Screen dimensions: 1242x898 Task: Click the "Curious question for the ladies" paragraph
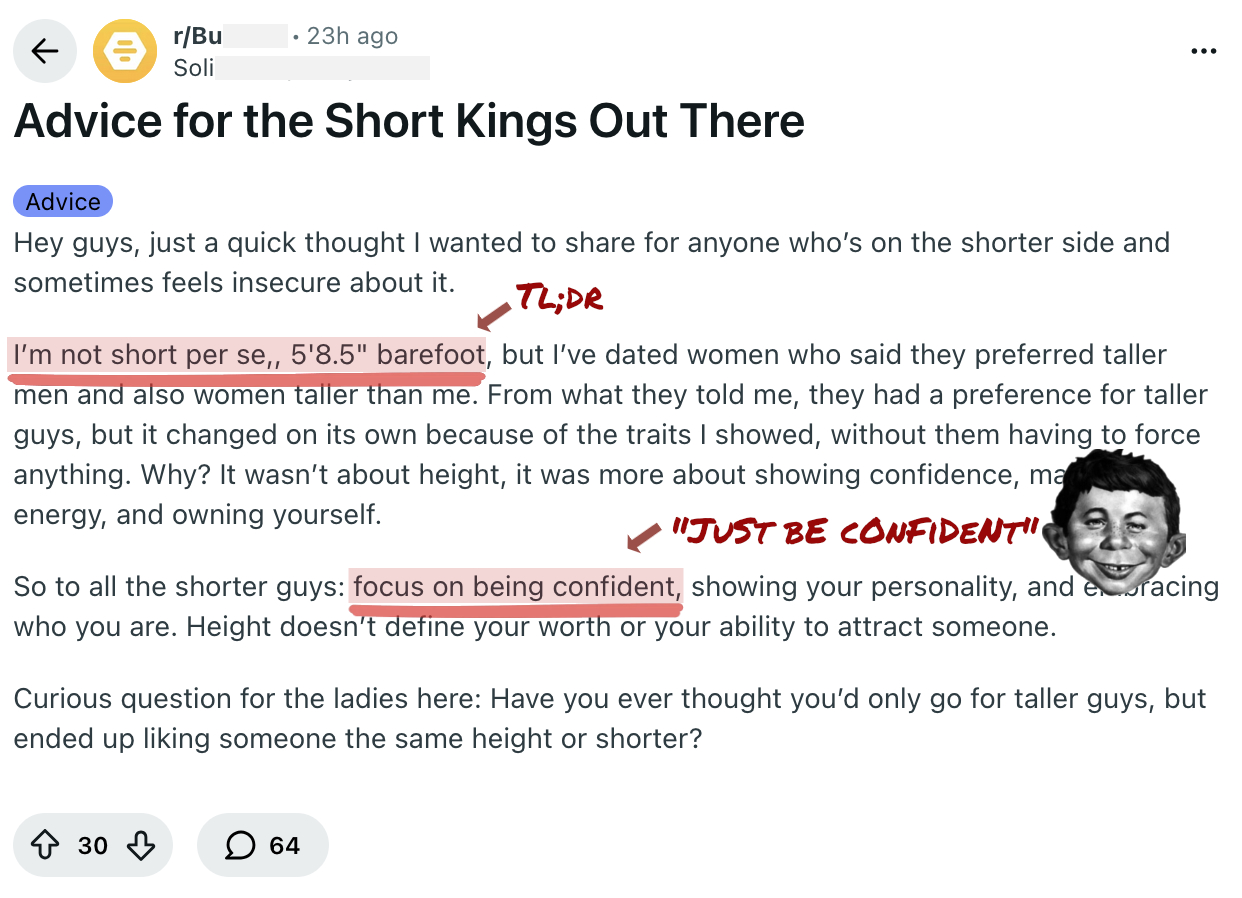(x=610, y=718)
